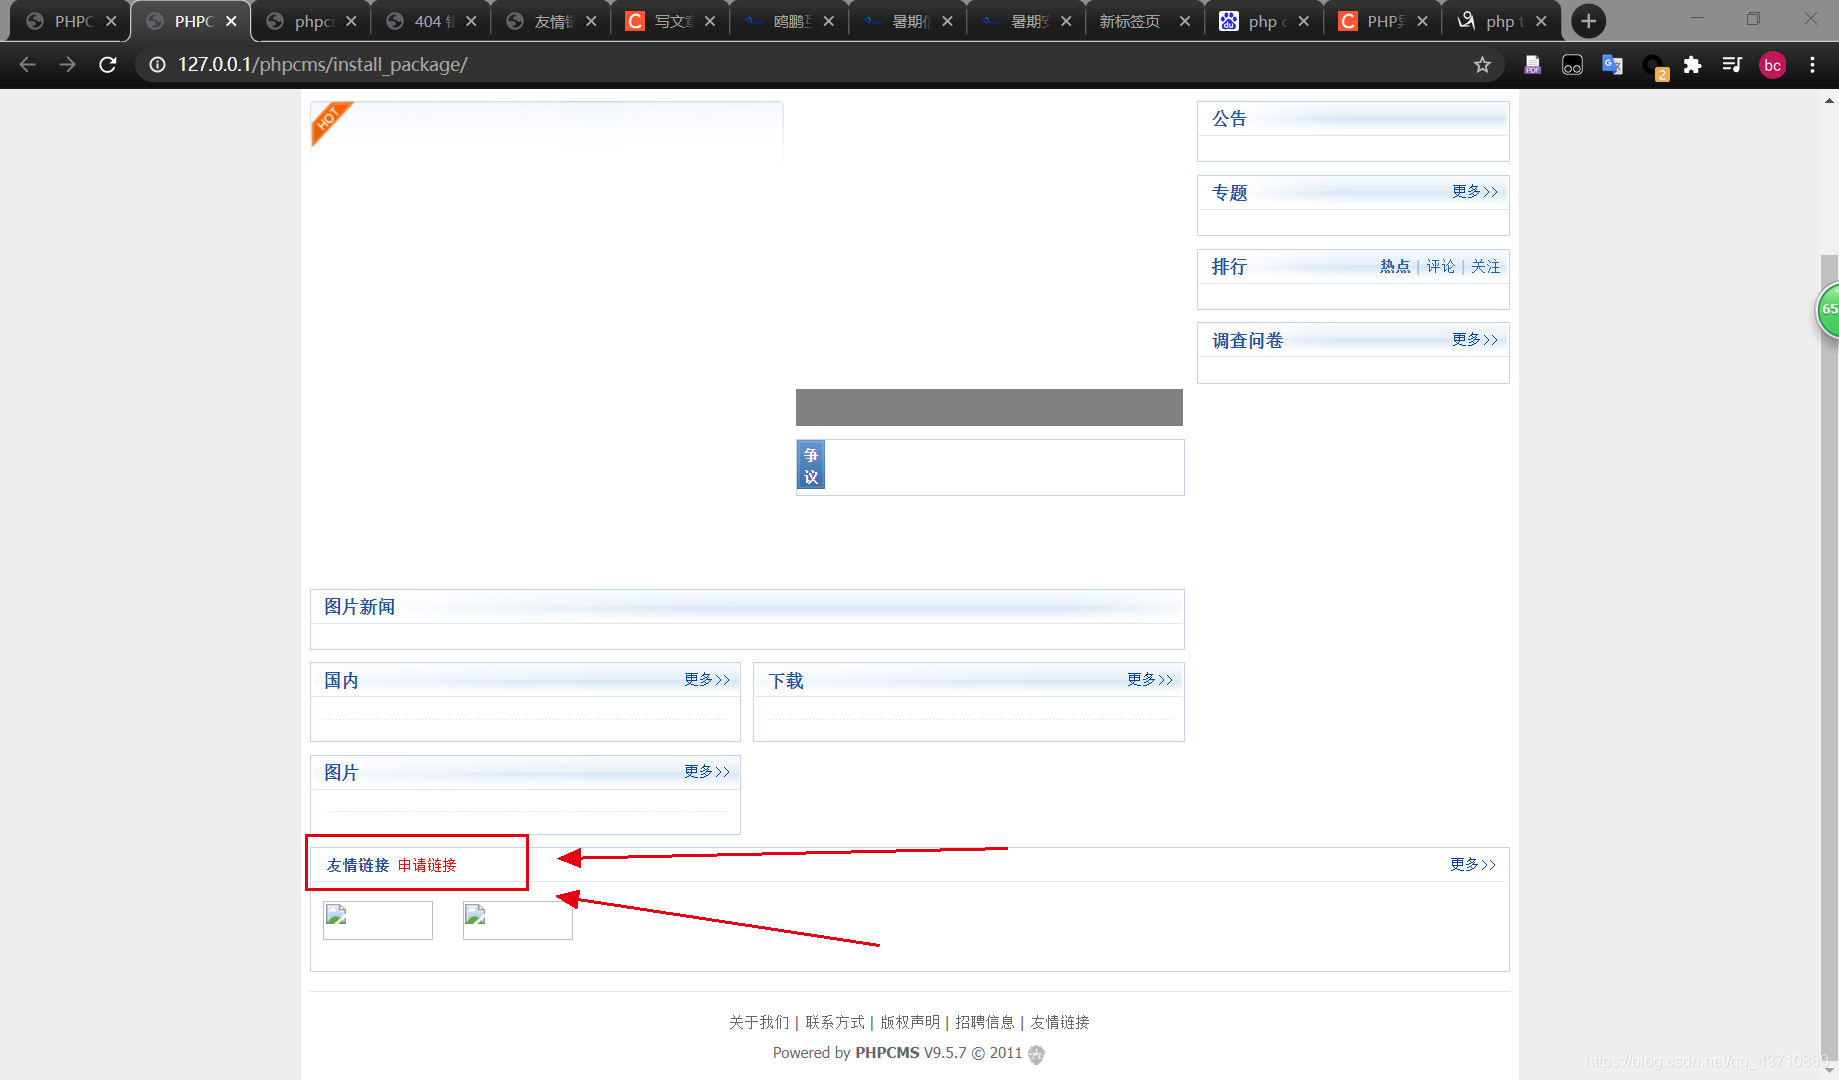This screenshot has width=1839, height=1080.
Task: Open 更多>> in the 图片 section
Action: coord(707,772)
